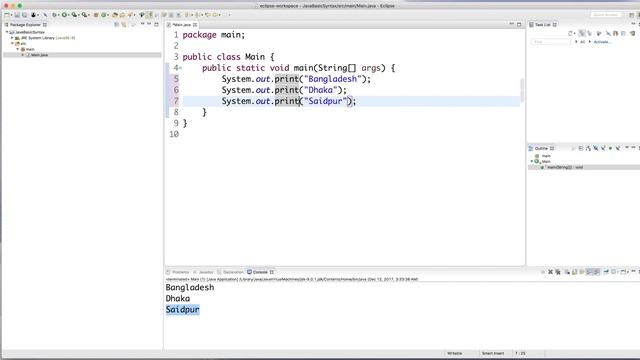Toggle Scroll Lock in Console toolbar
640x360 pixels.
click(575, 272)
